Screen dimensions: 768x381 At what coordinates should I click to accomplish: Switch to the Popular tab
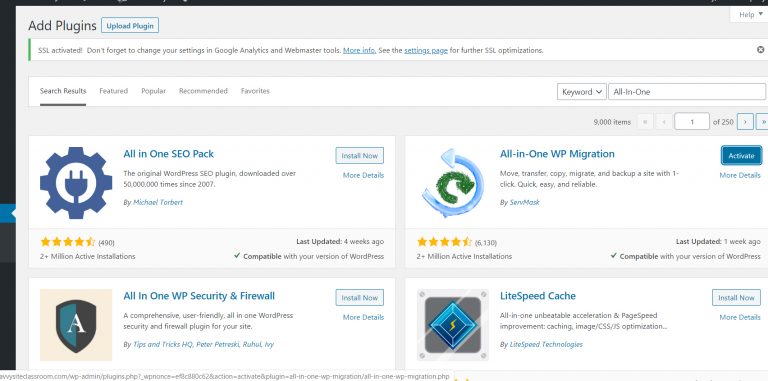[153, 91]
